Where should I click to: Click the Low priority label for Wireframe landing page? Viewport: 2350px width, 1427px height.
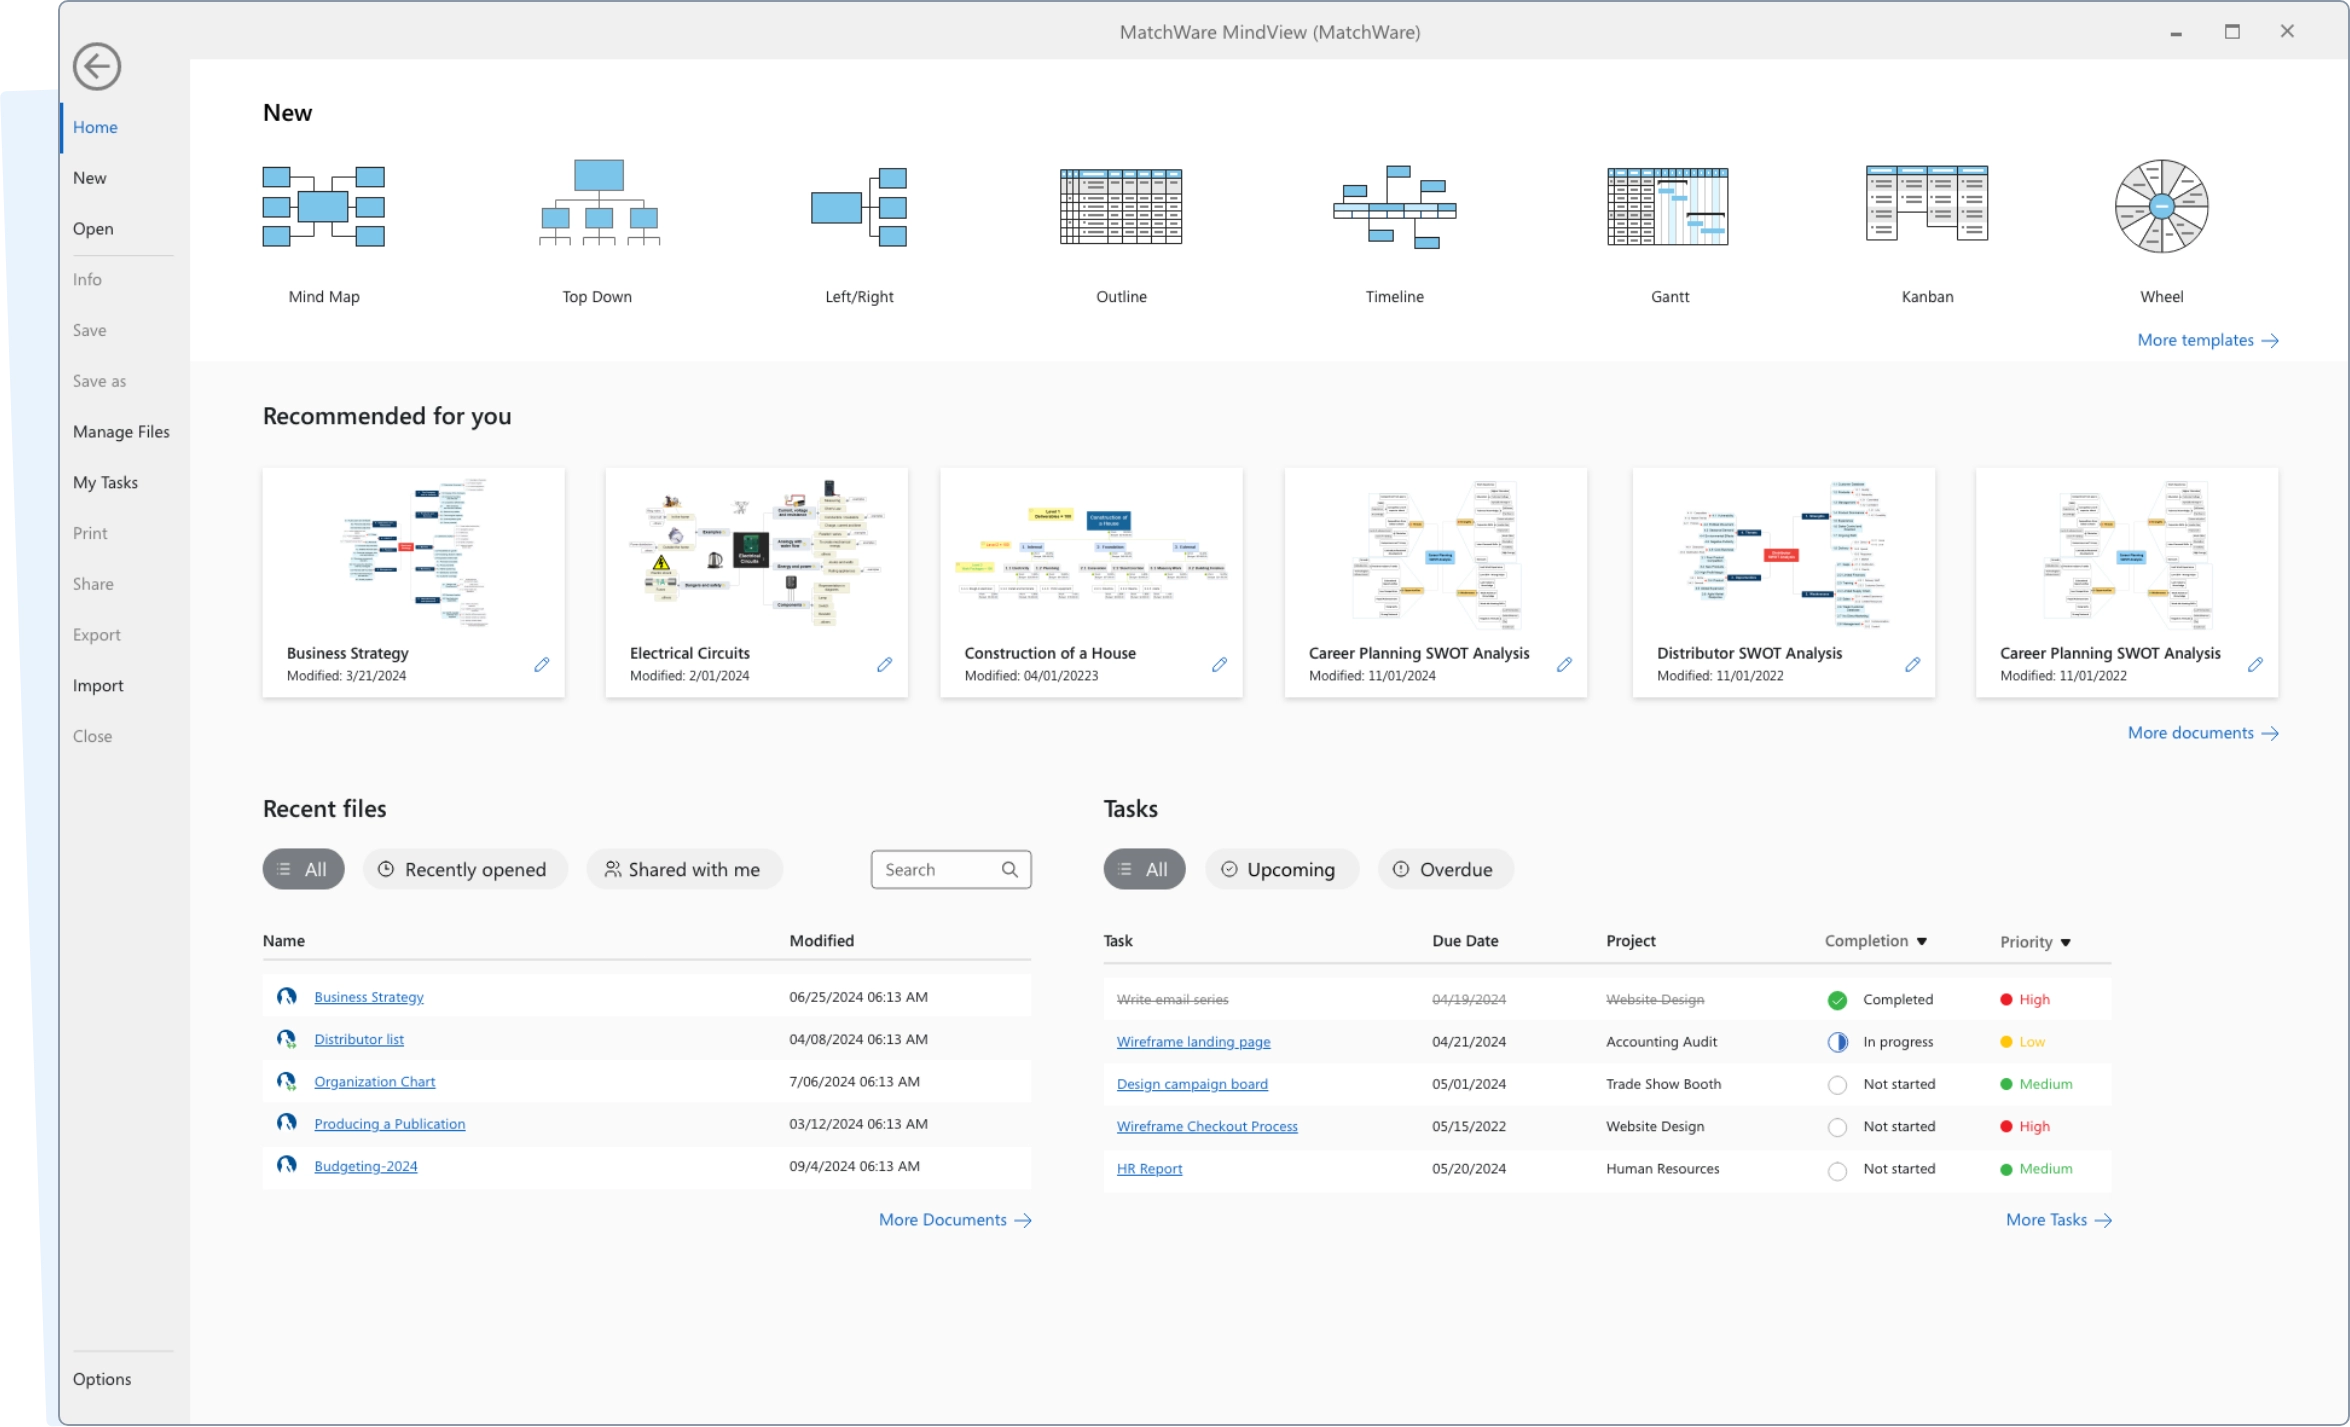click(x=2032, y=1043)
